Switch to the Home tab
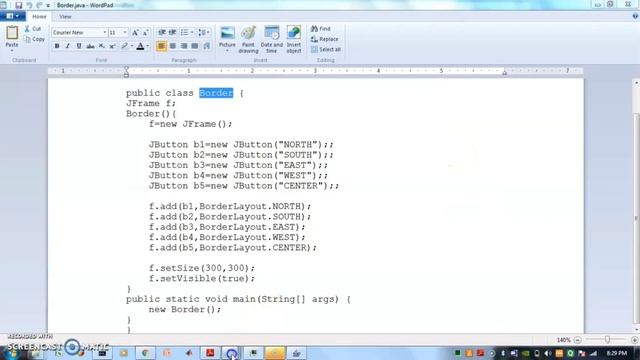 (39, 17)
